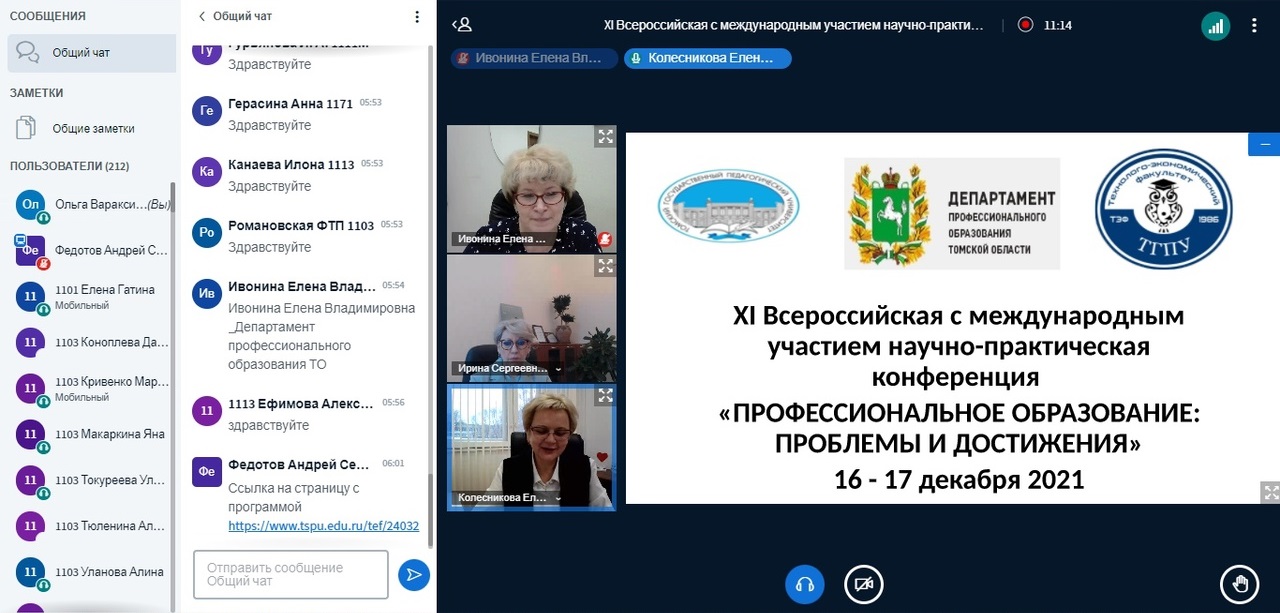Select Общий чат in the messages sidebar
Screen dimensions: 1280x613
point(91,53)
